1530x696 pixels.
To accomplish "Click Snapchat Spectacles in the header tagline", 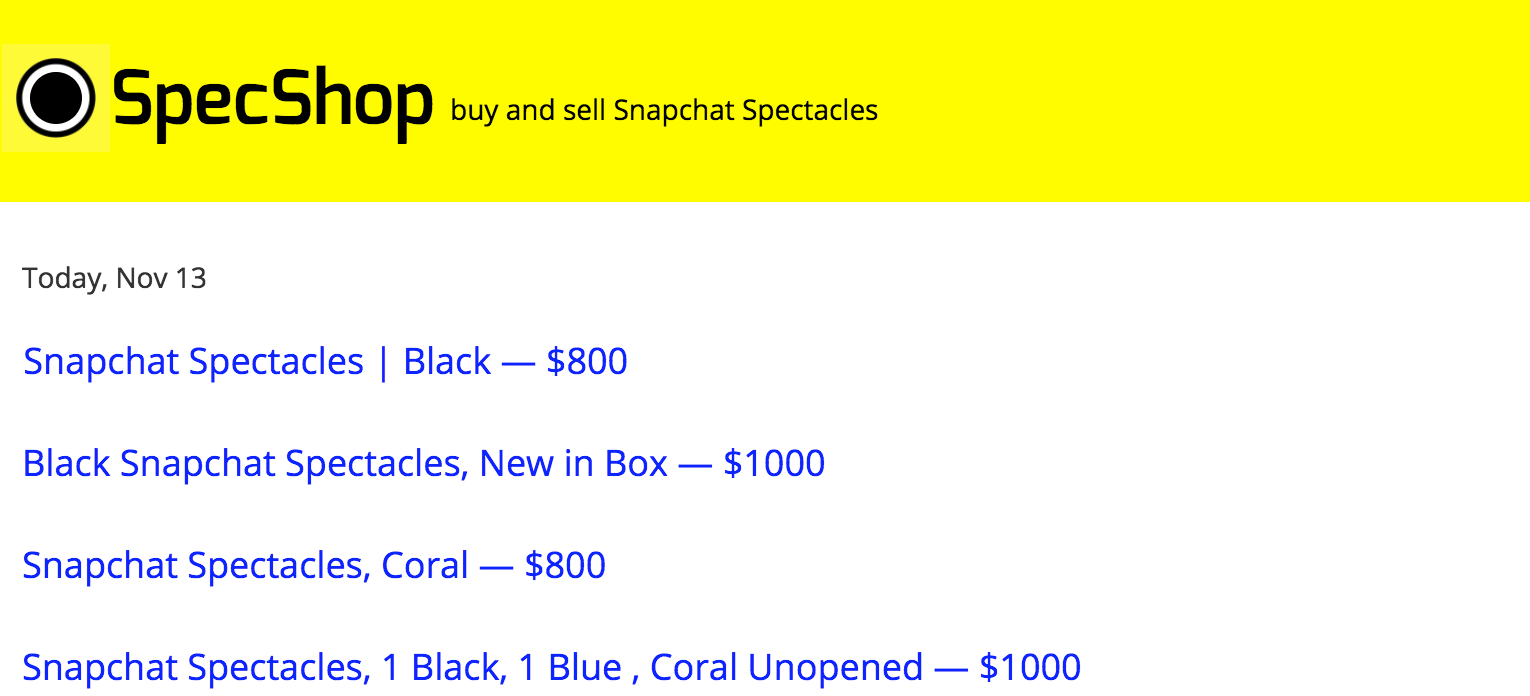I will tap(746, 110).
